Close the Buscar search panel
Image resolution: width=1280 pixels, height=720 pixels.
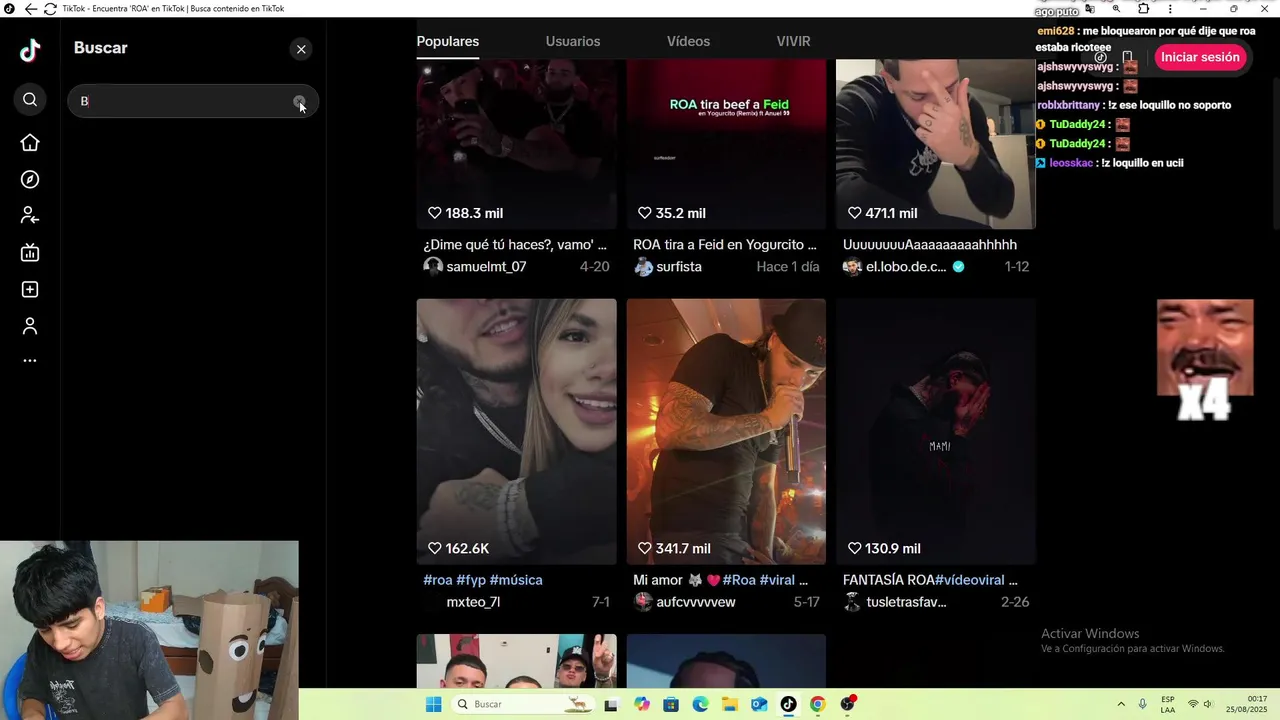[301, 49]
